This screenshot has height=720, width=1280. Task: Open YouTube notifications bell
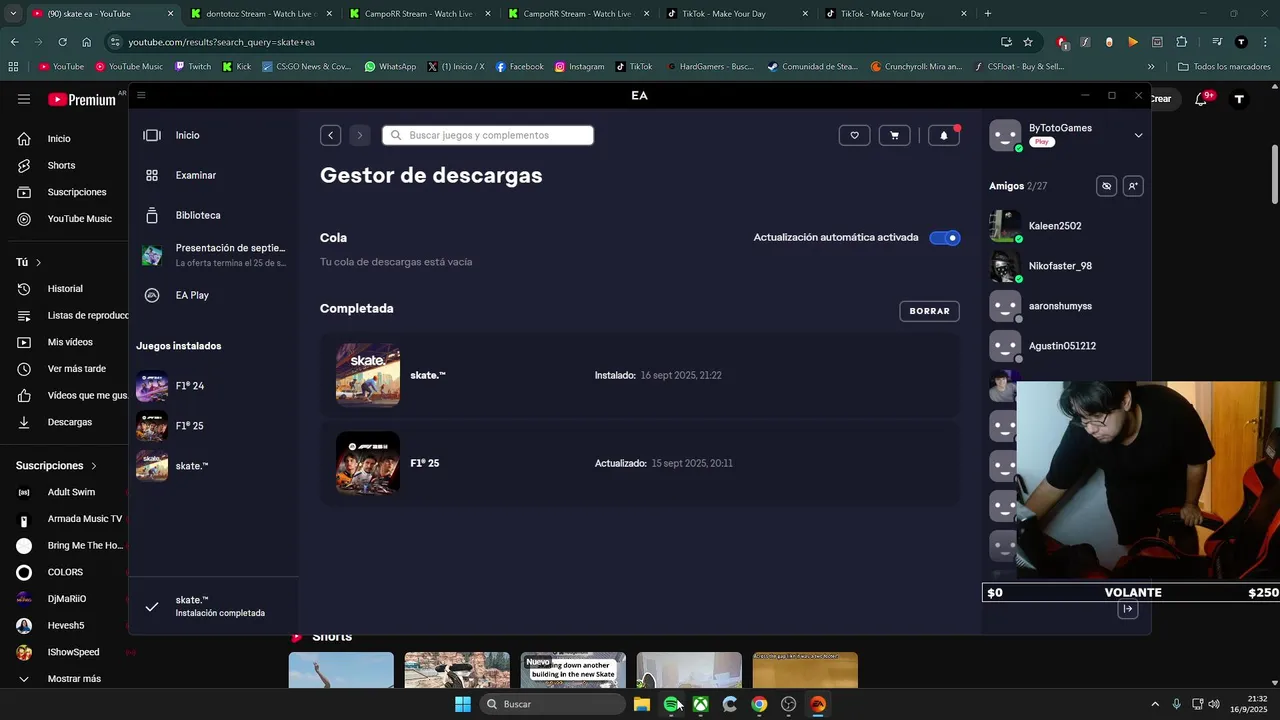point(1201,99)
